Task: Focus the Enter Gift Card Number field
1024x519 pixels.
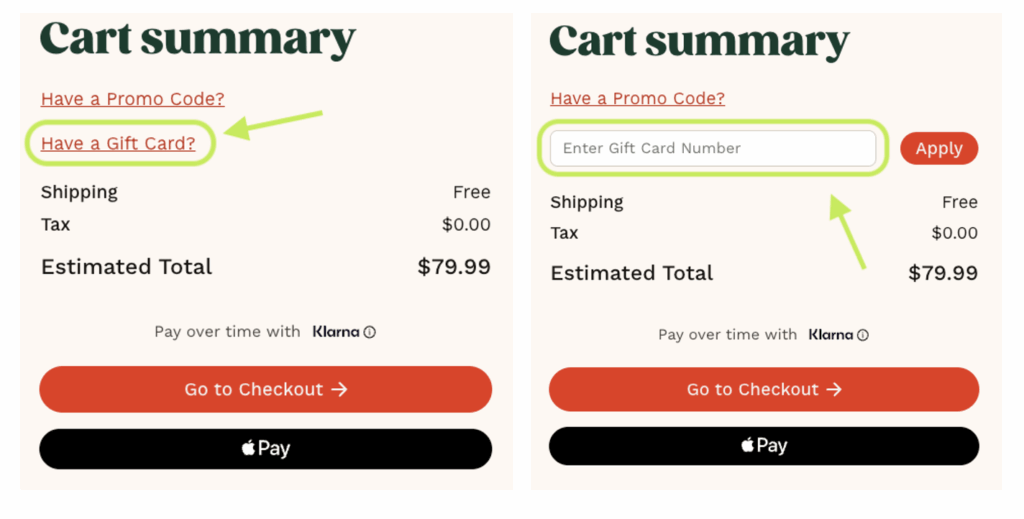Action: (x=712, y=148)
